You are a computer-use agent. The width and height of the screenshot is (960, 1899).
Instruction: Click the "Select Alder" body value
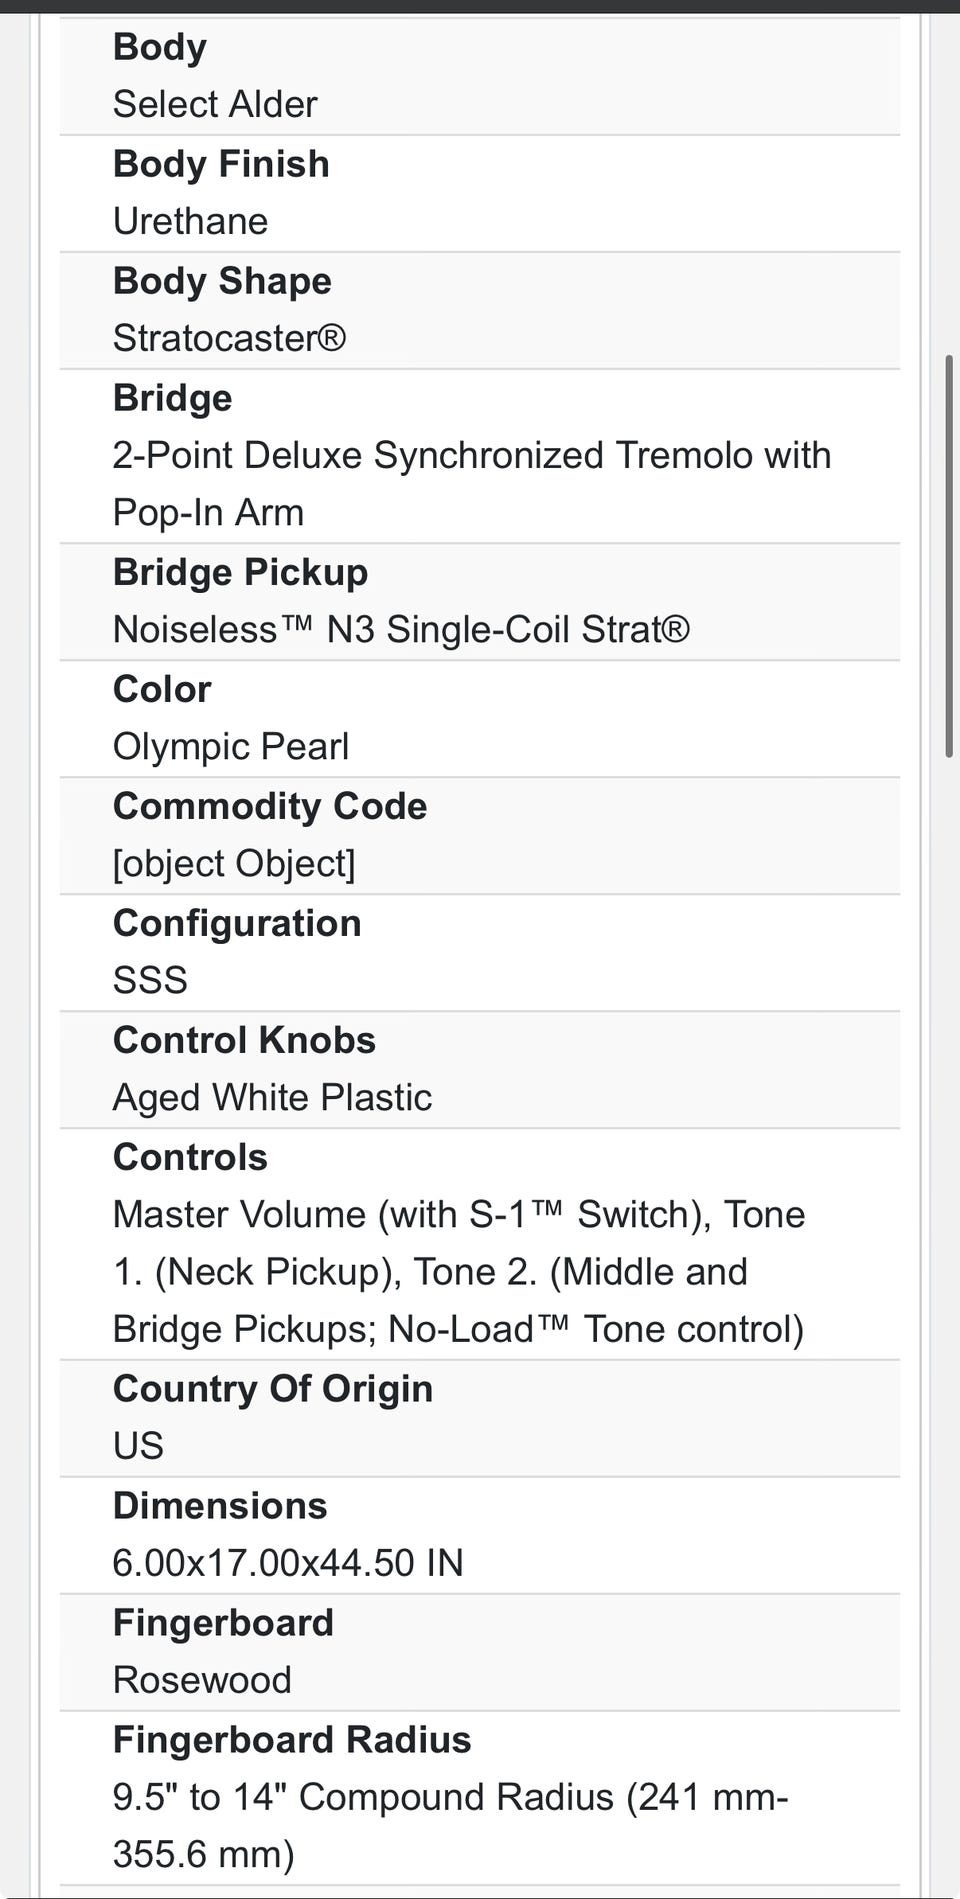tap(215, 104)
